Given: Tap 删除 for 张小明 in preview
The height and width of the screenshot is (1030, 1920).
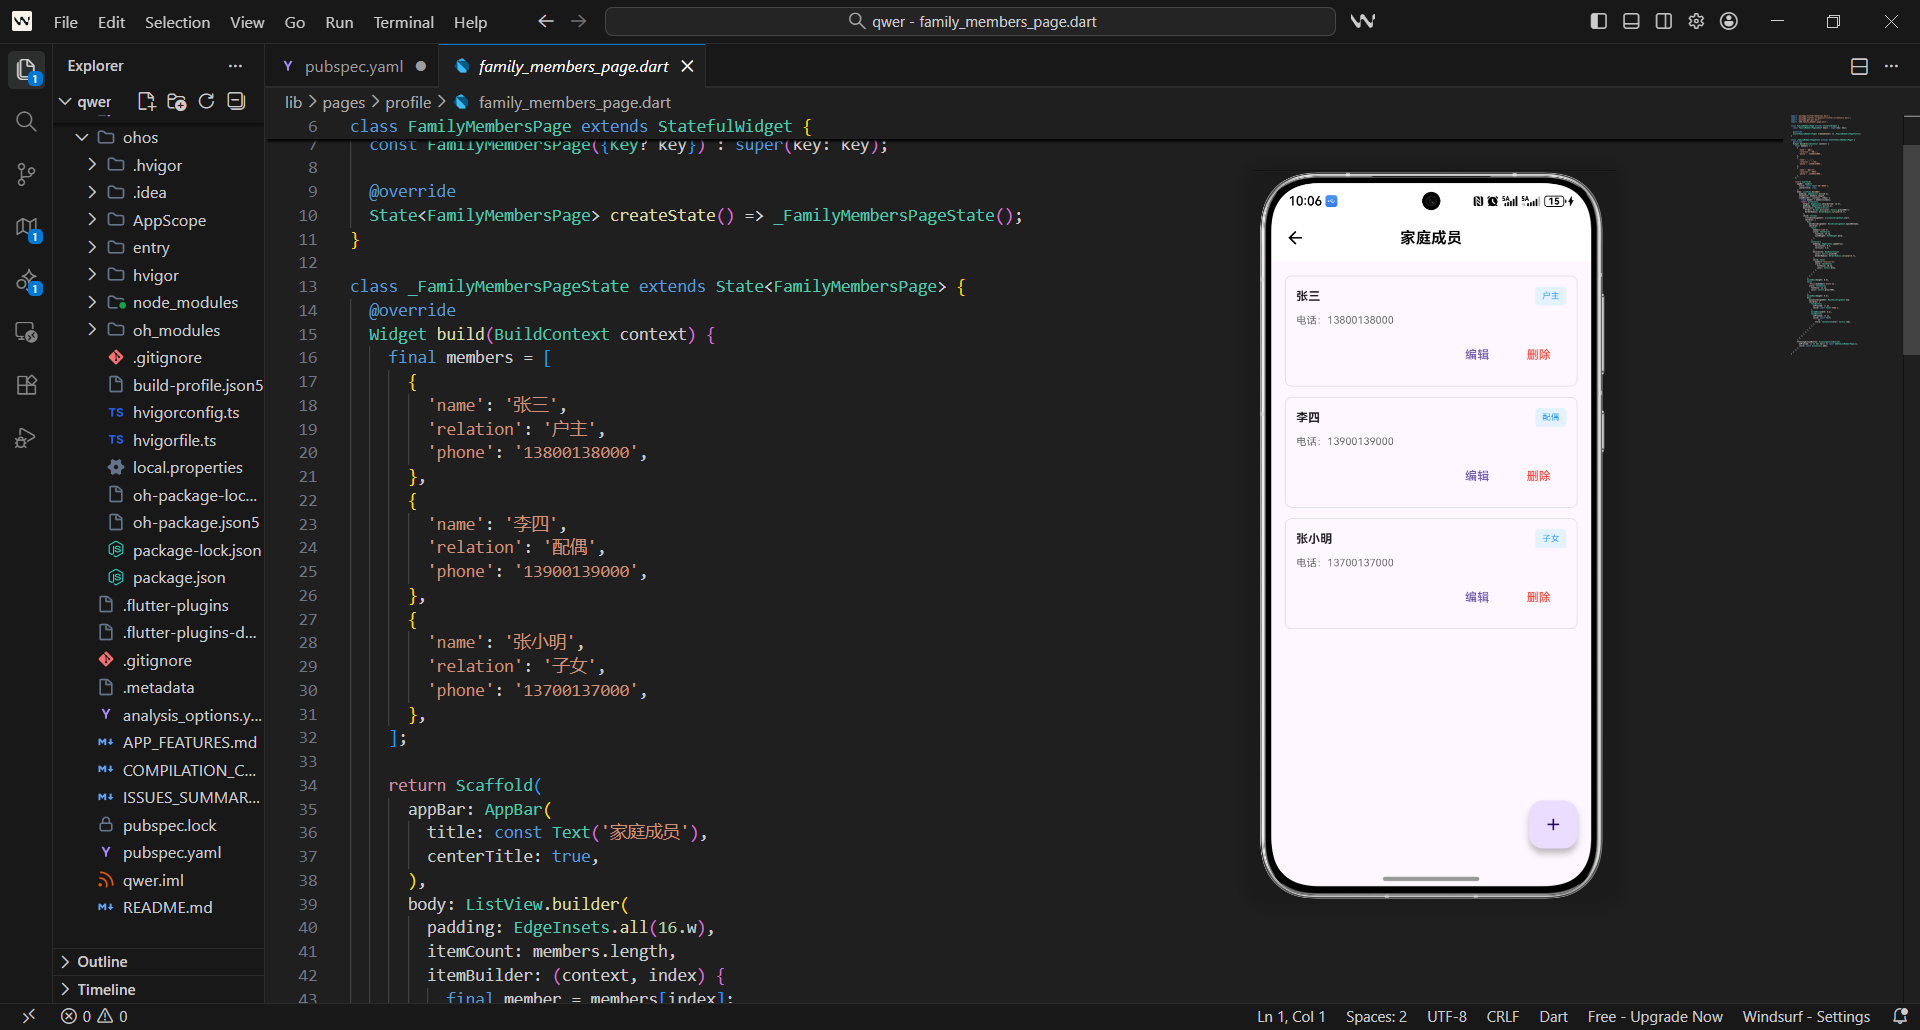Looking at the screenshot, I should point(1538,597).
